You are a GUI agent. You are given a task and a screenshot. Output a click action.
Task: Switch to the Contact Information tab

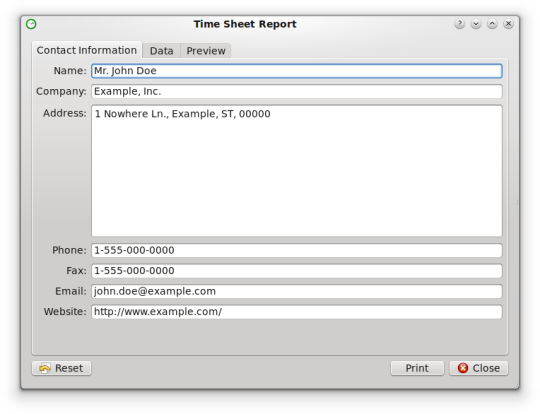tap(87, 50)
